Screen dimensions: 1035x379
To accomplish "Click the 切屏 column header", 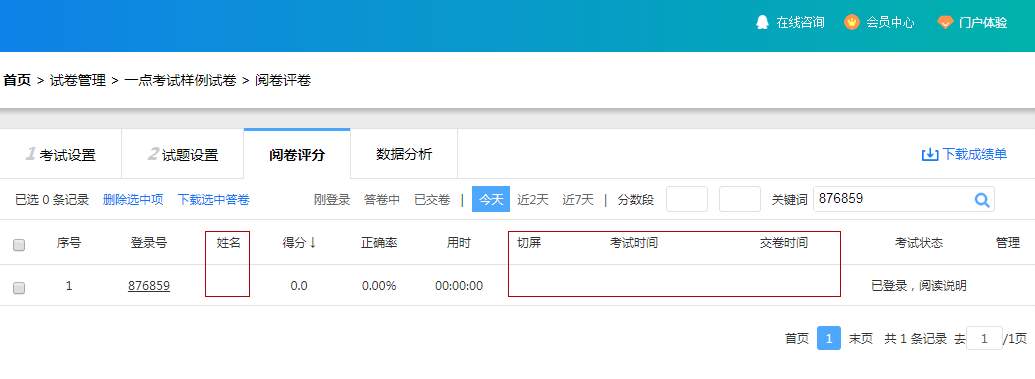I will (x=529, y=243).
